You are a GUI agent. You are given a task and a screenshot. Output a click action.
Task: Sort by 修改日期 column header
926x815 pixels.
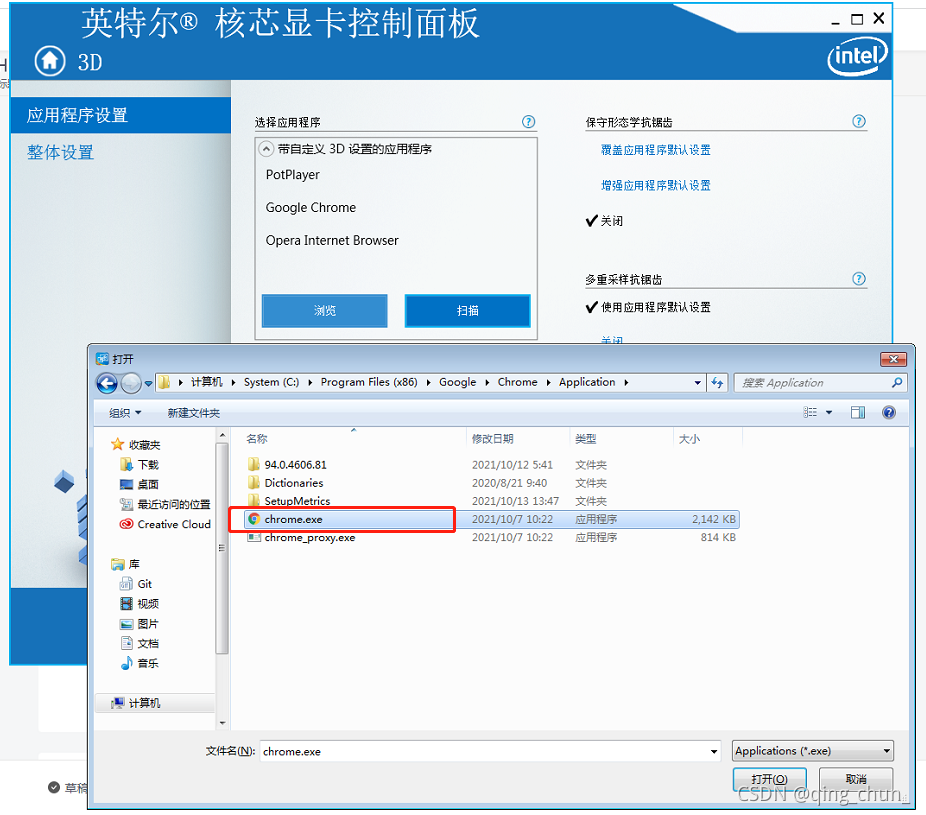(x=518, y=439)
